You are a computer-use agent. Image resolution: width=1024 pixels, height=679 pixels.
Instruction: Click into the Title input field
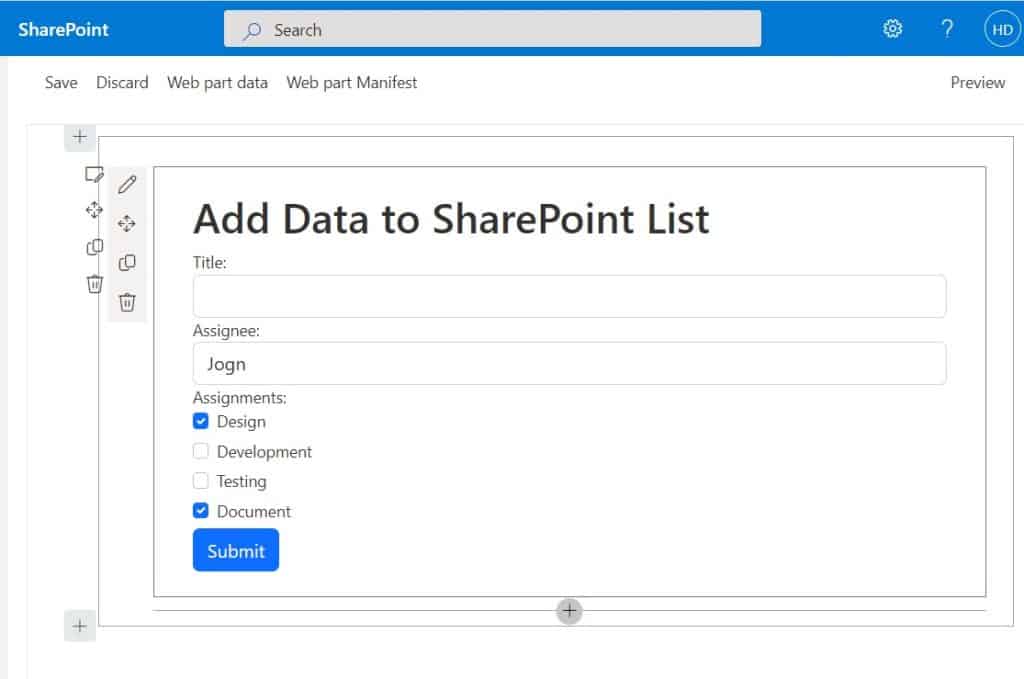pyautogui.click(x=569, y=296)
